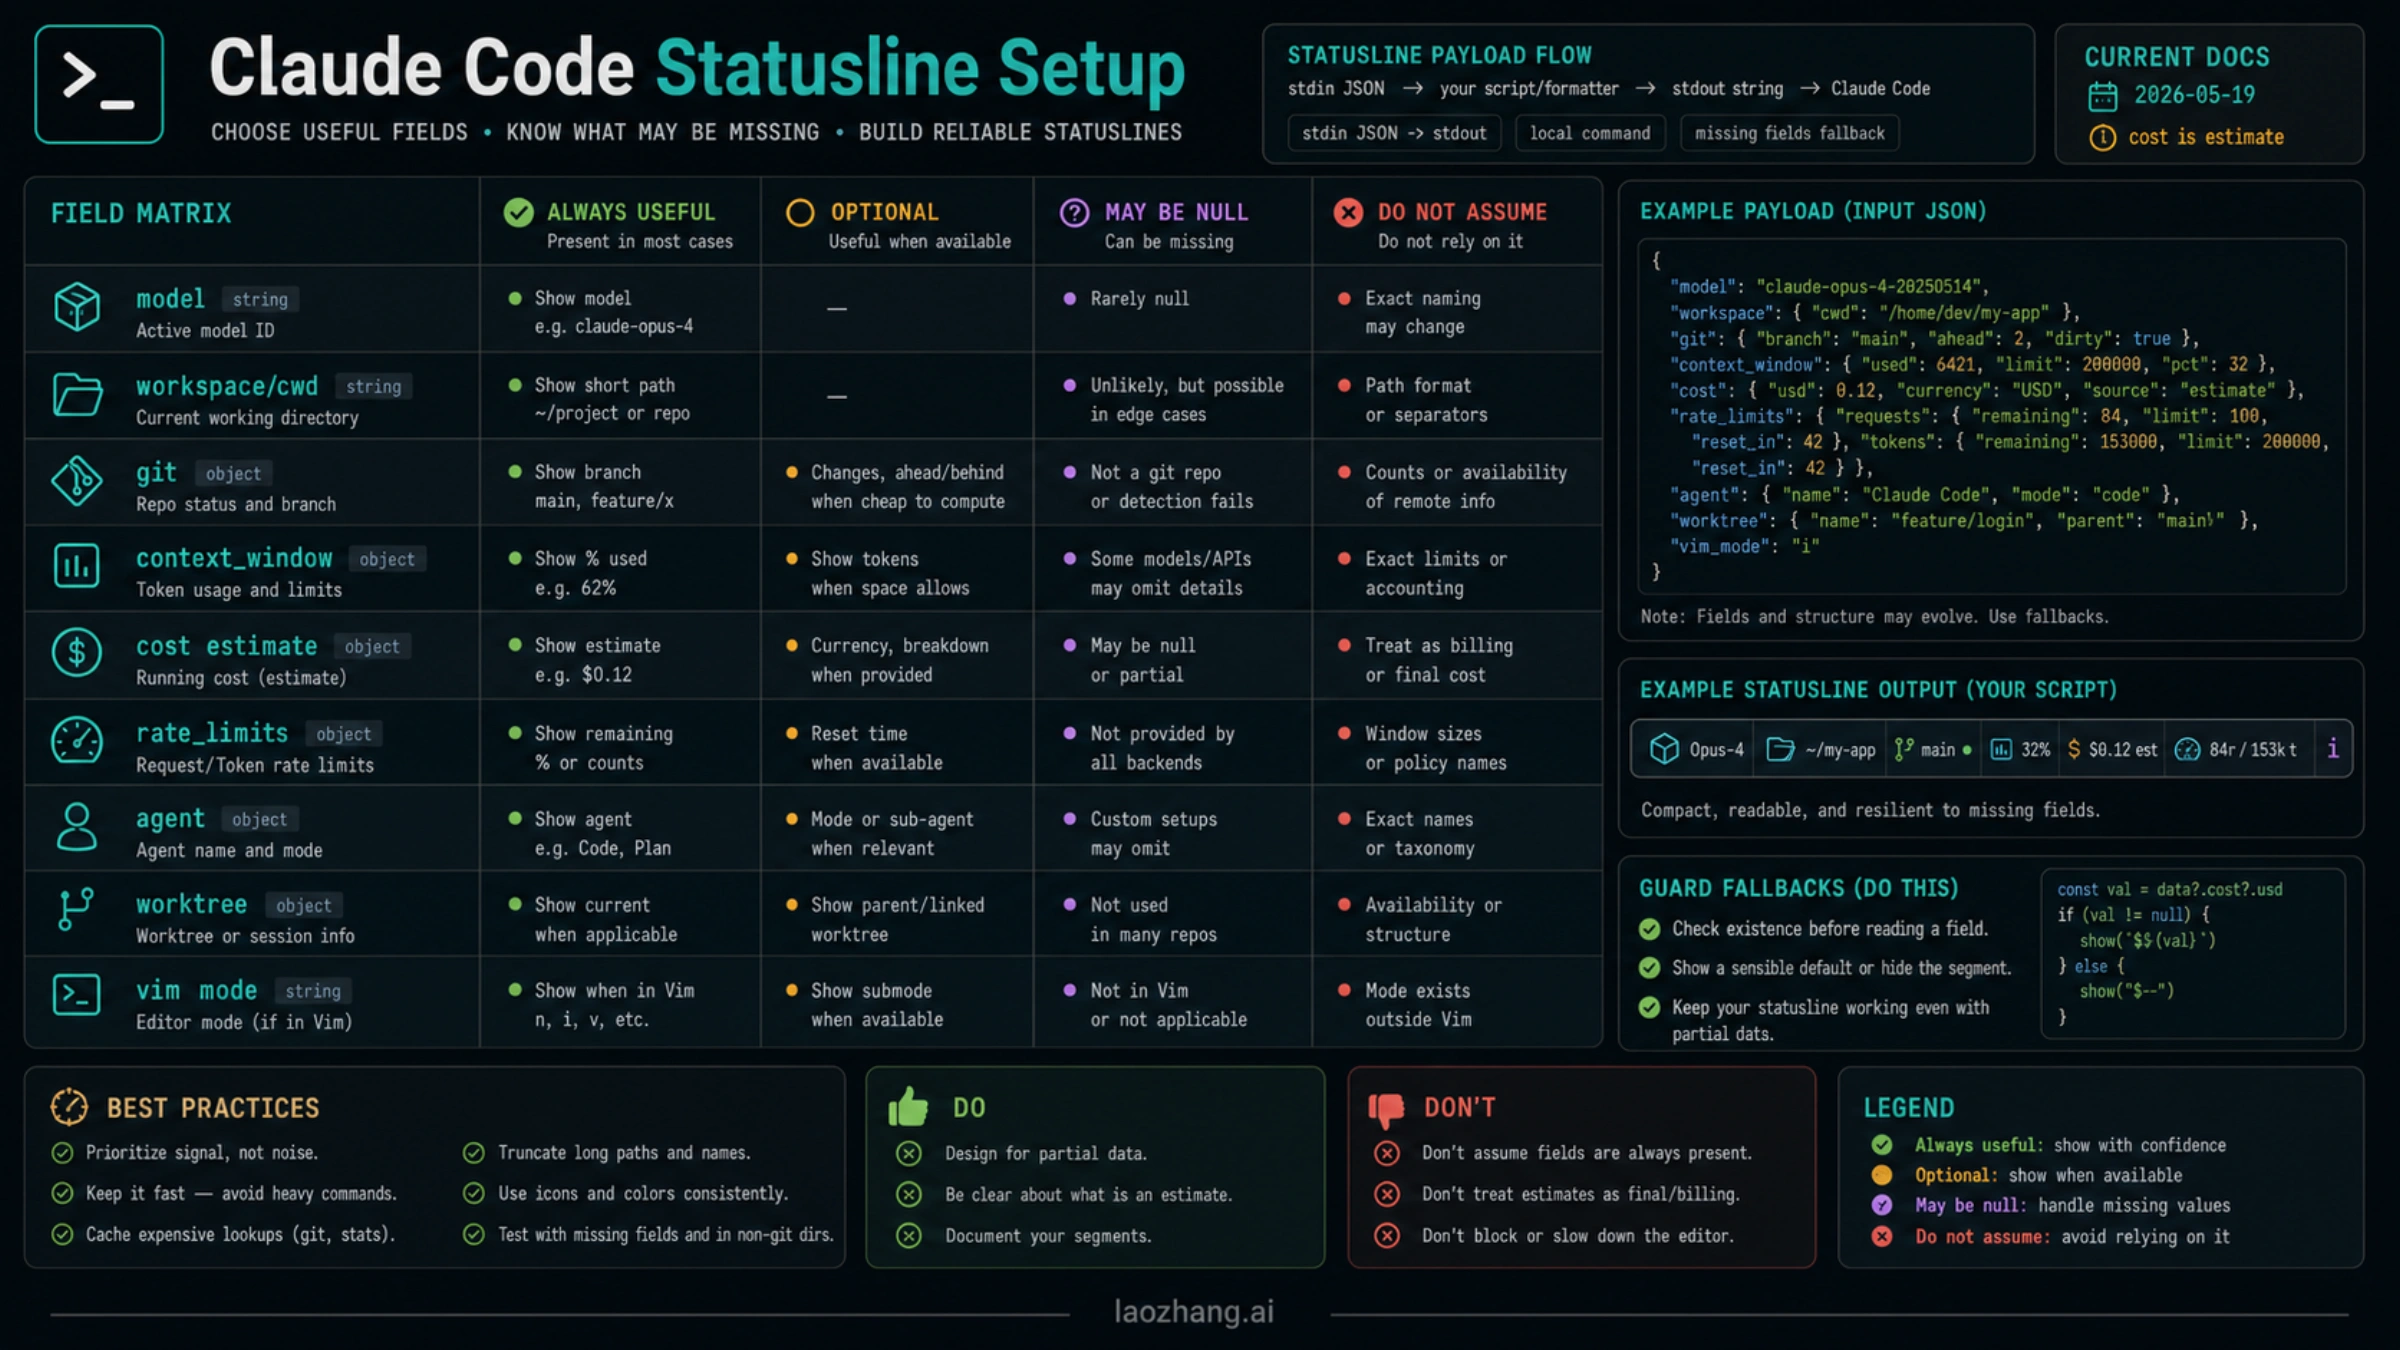Click the red X by 'Don't block or slow down'
Viewport: 2400px width, 1350px height.
click(1387, 1236)
